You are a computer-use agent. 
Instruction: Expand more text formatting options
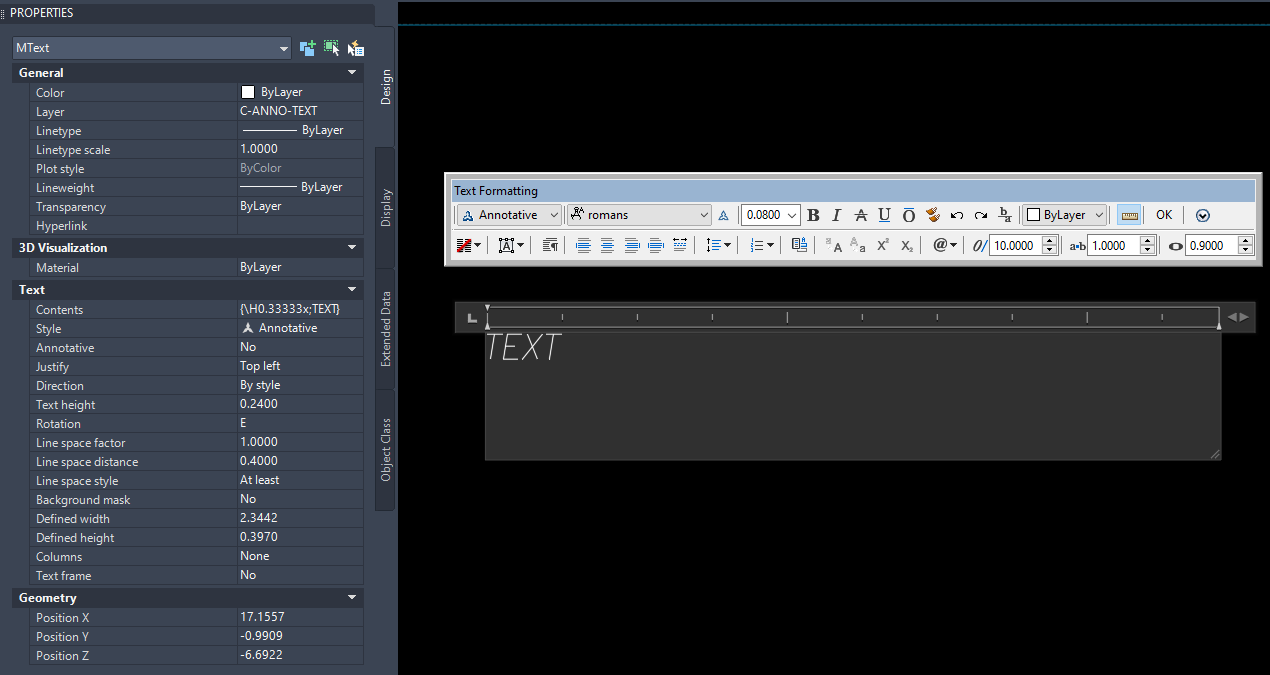[1202, 215]
